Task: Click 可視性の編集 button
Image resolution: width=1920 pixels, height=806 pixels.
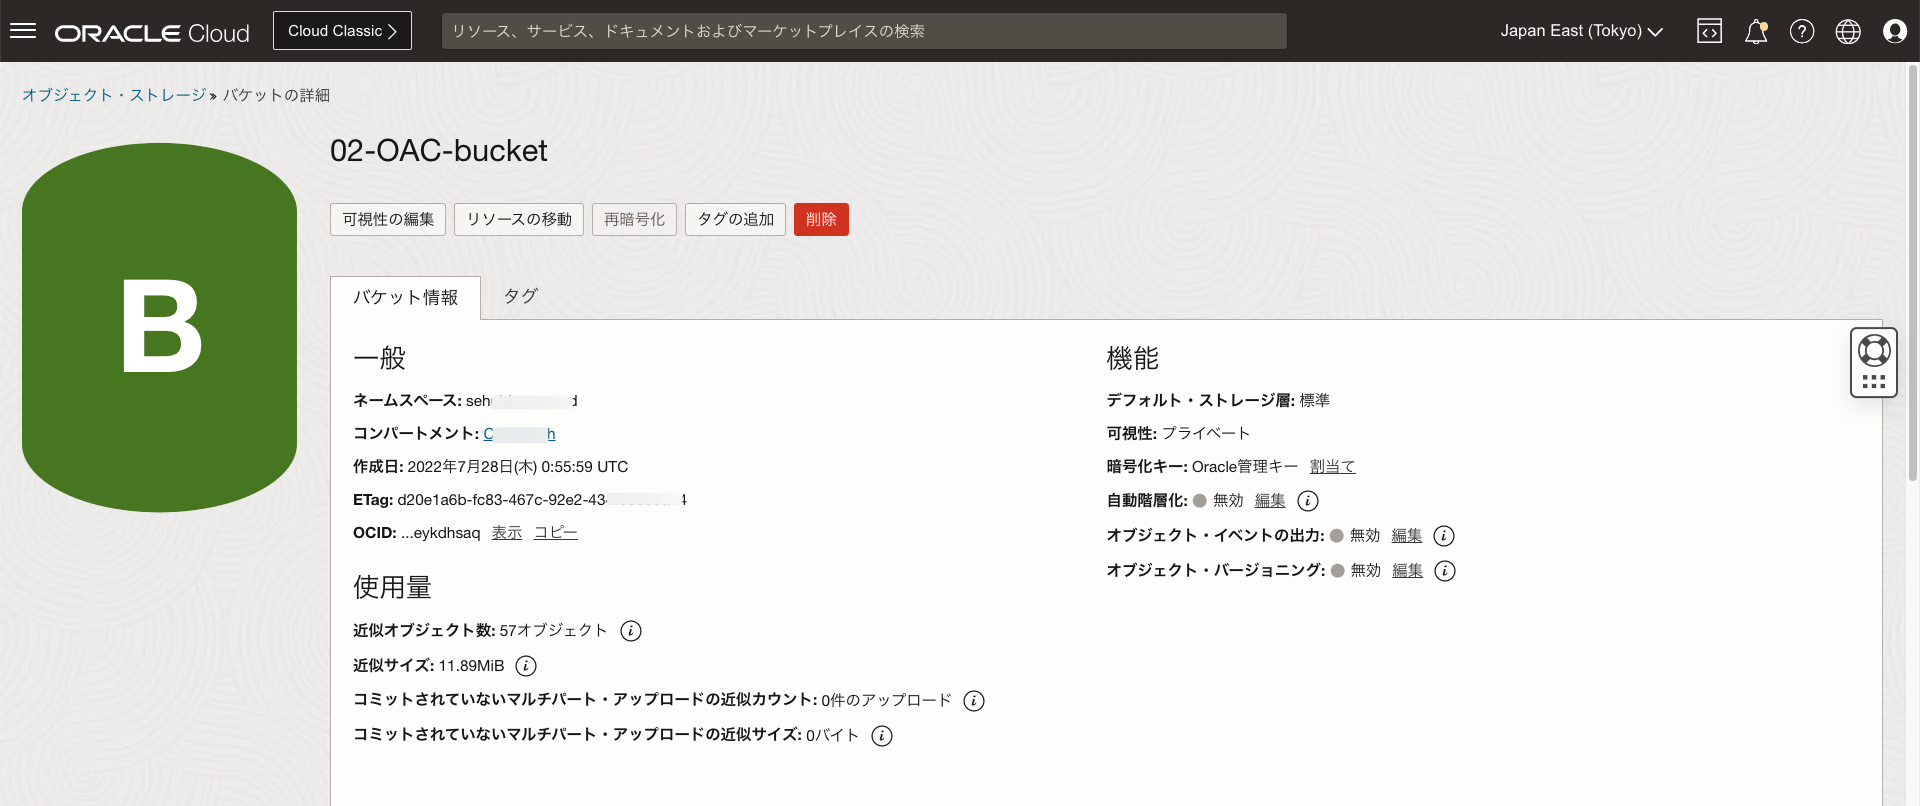Action: pos(388,219)
